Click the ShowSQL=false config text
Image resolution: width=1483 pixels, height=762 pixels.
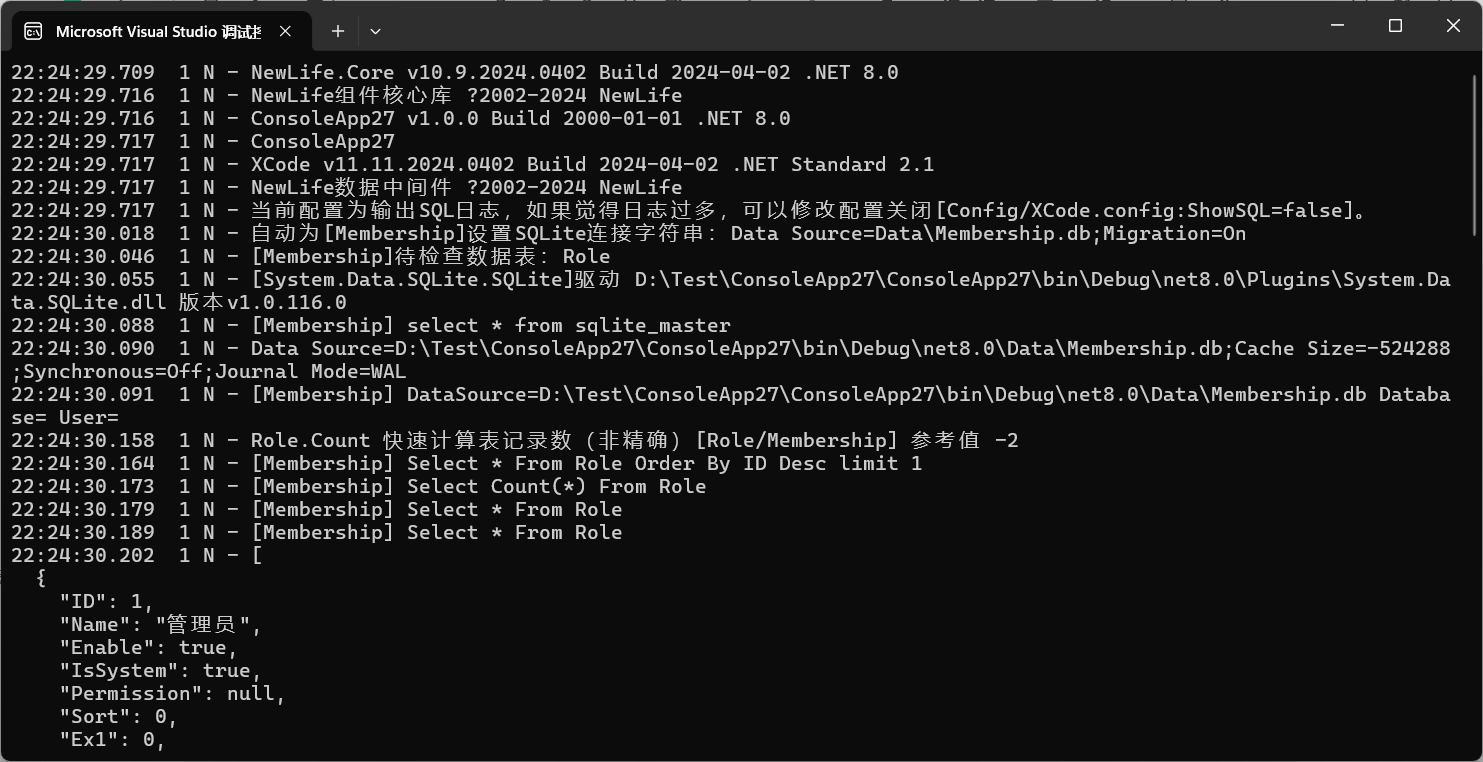(1264, 210)
